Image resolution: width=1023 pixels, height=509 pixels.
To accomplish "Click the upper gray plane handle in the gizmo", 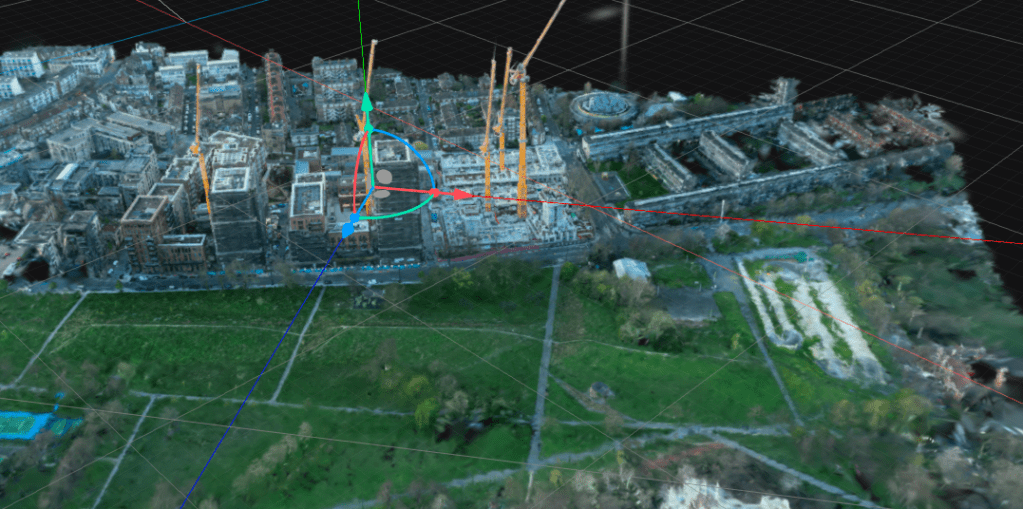I will 385,176.
